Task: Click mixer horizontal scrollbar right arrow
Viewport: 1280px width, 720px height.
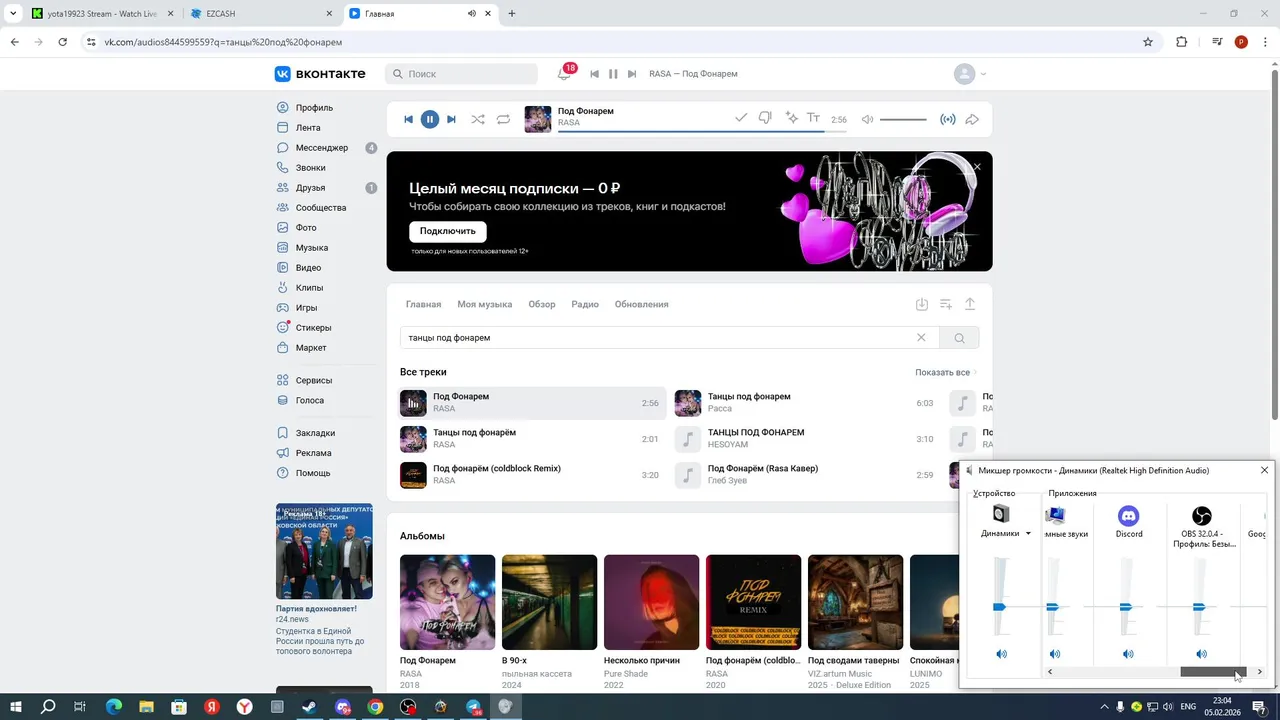Action: tap(1259, 672)
